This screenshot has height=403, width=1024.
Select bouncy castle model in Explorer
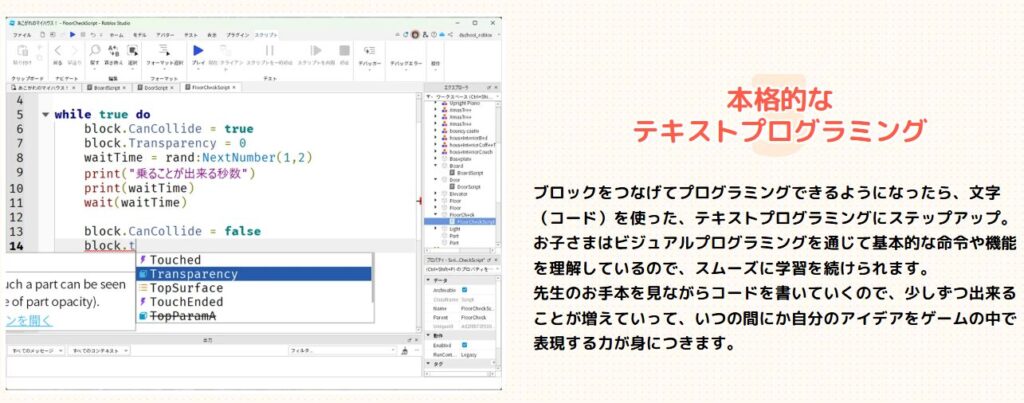tap(462, 131)
